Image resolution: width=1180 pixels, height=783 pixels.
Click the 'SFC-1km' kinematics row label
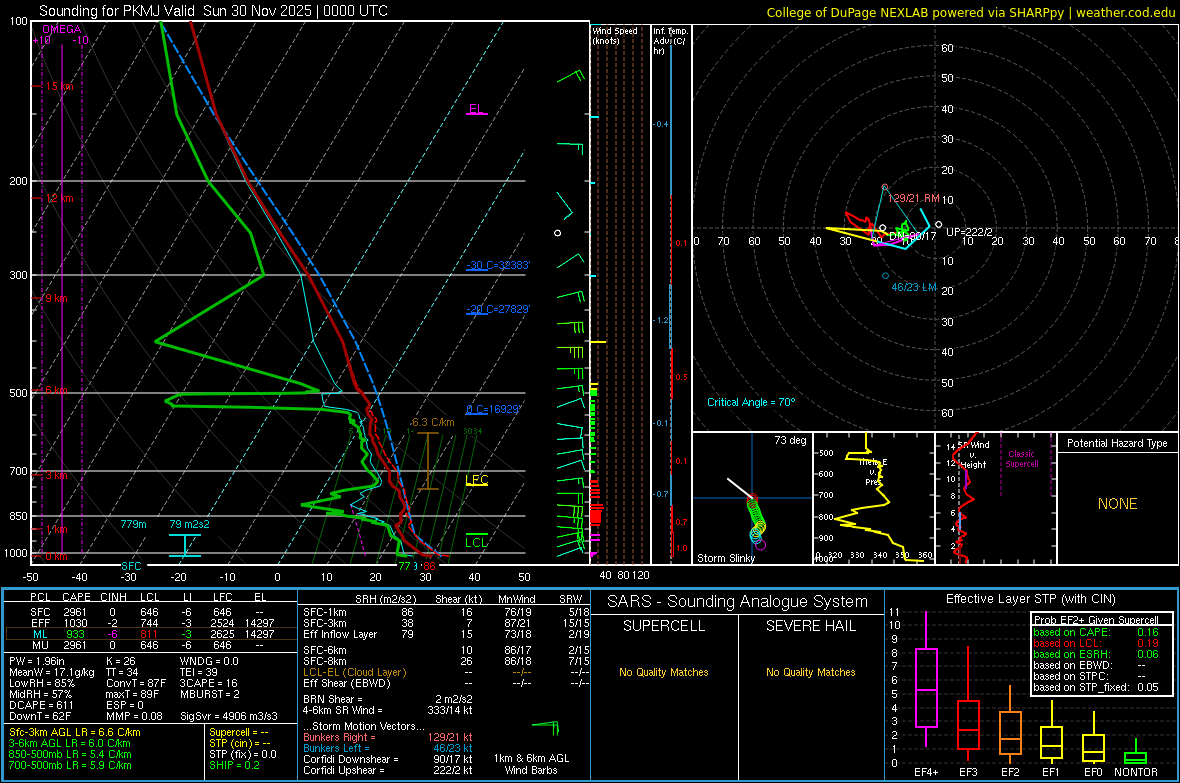point(325,612)
